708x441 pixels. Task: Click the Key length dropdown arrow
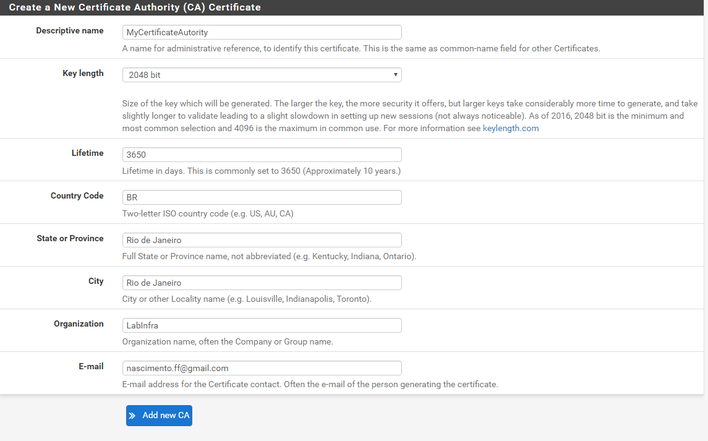[x=395, y=75]
